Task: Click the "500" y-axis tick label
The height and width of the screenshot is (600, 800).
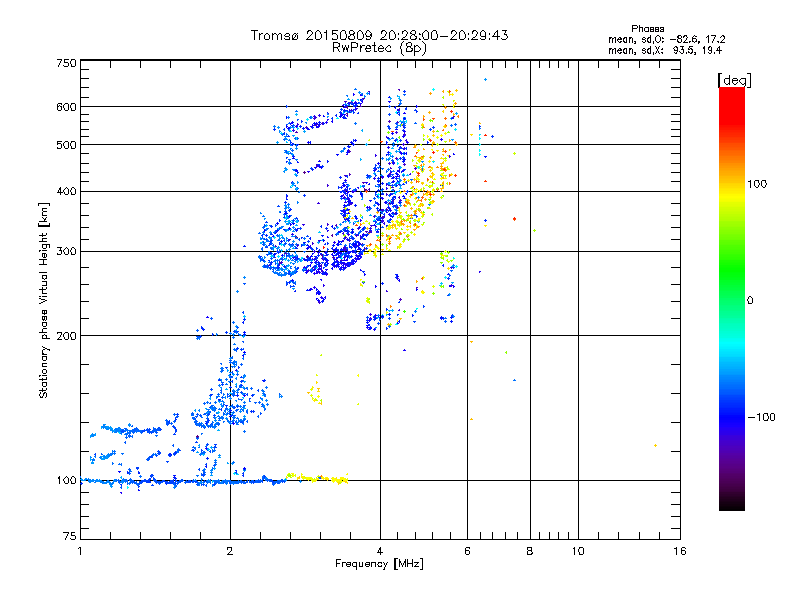Action: [66, 145]
